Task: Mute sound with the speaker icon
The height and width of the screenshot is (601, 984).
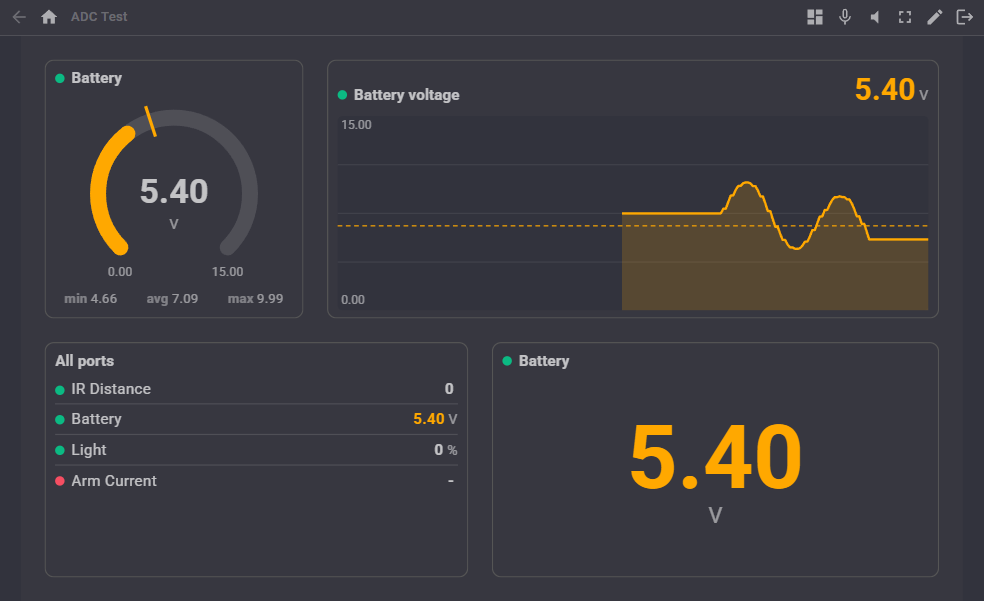Action: click(874, 17)
